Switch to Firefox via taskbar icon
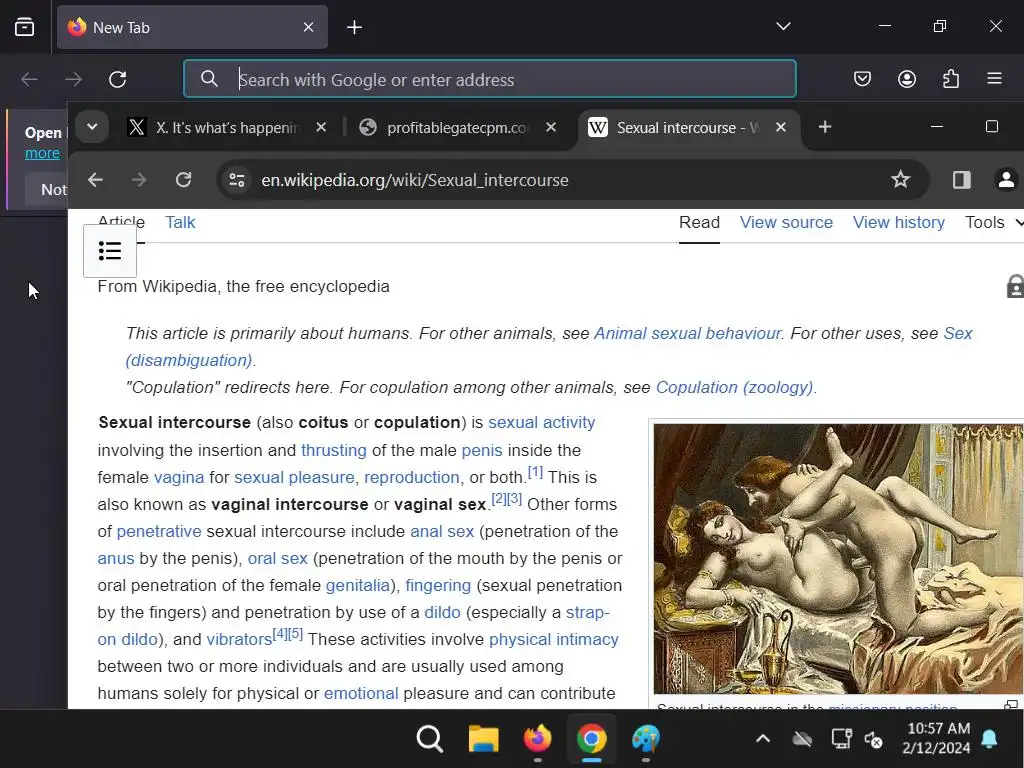1024x768 pixels. pos(537,739)
